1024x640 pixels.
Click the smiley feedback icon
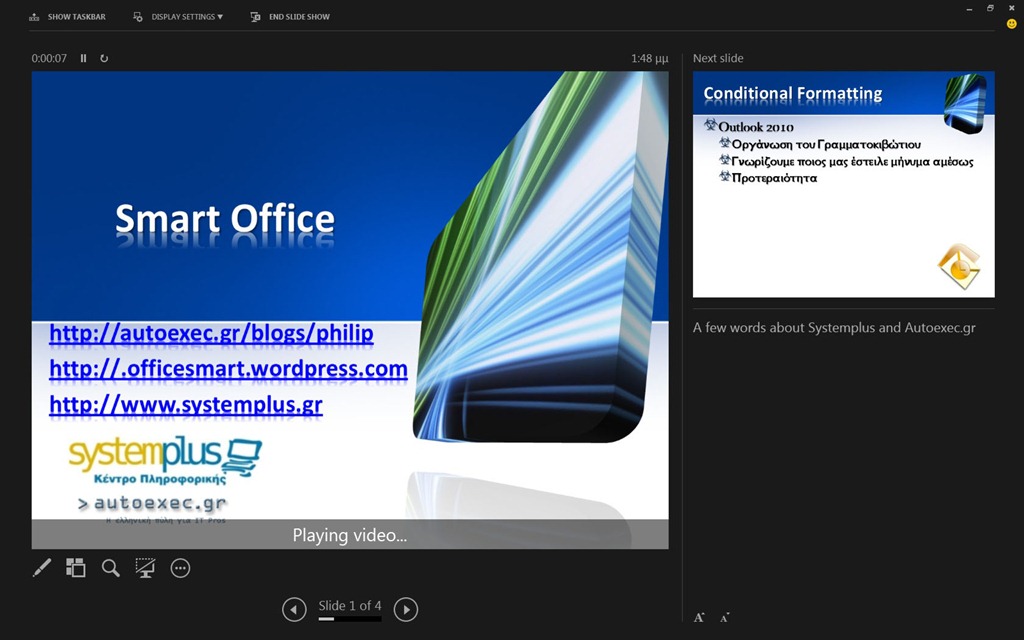coord(1012,24)
